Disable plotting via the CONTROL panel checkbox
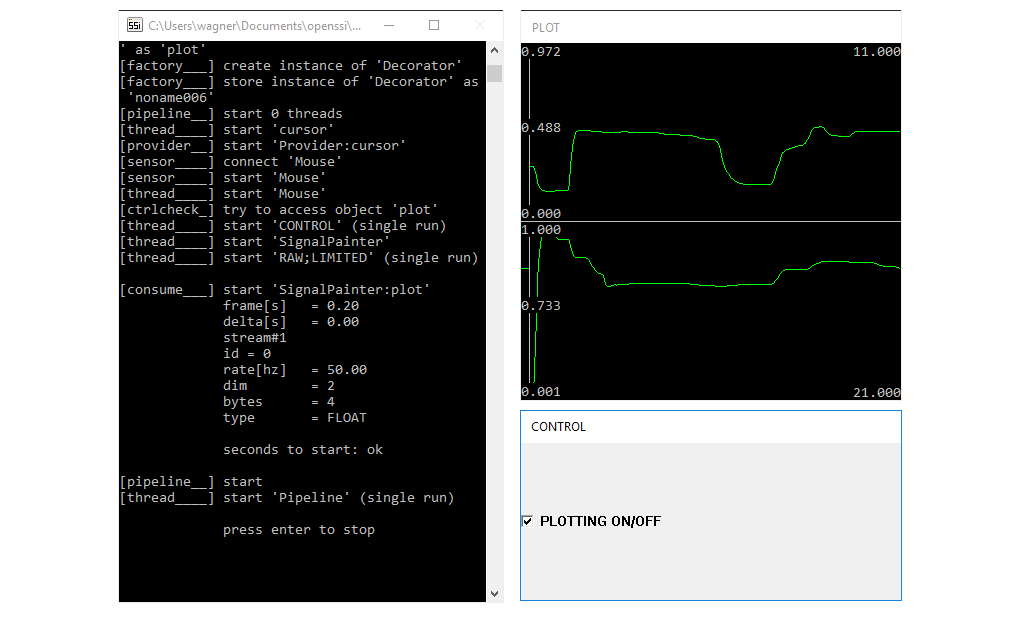Image resolution: width=1024 pixels, height=620 pixels. pyautogui.click(x=527, y=520)
